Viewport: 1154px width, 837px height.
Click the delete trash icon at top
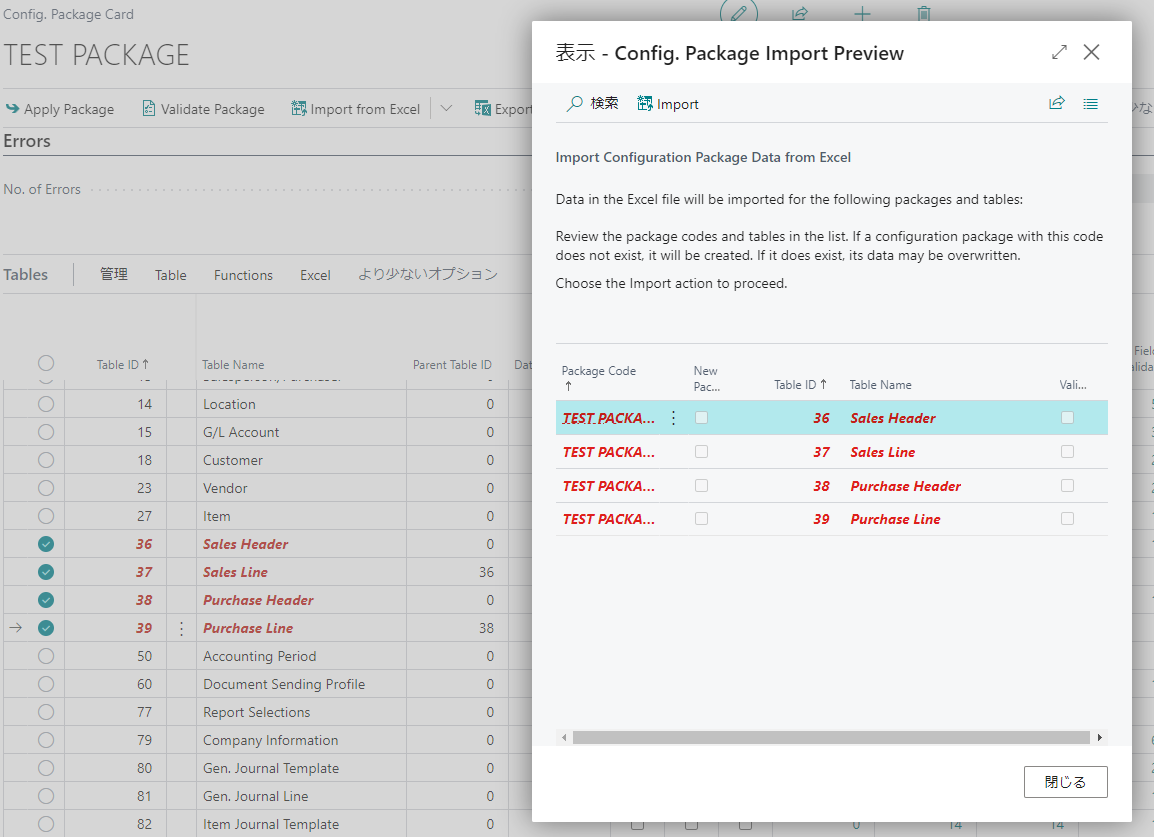[923, 13]
